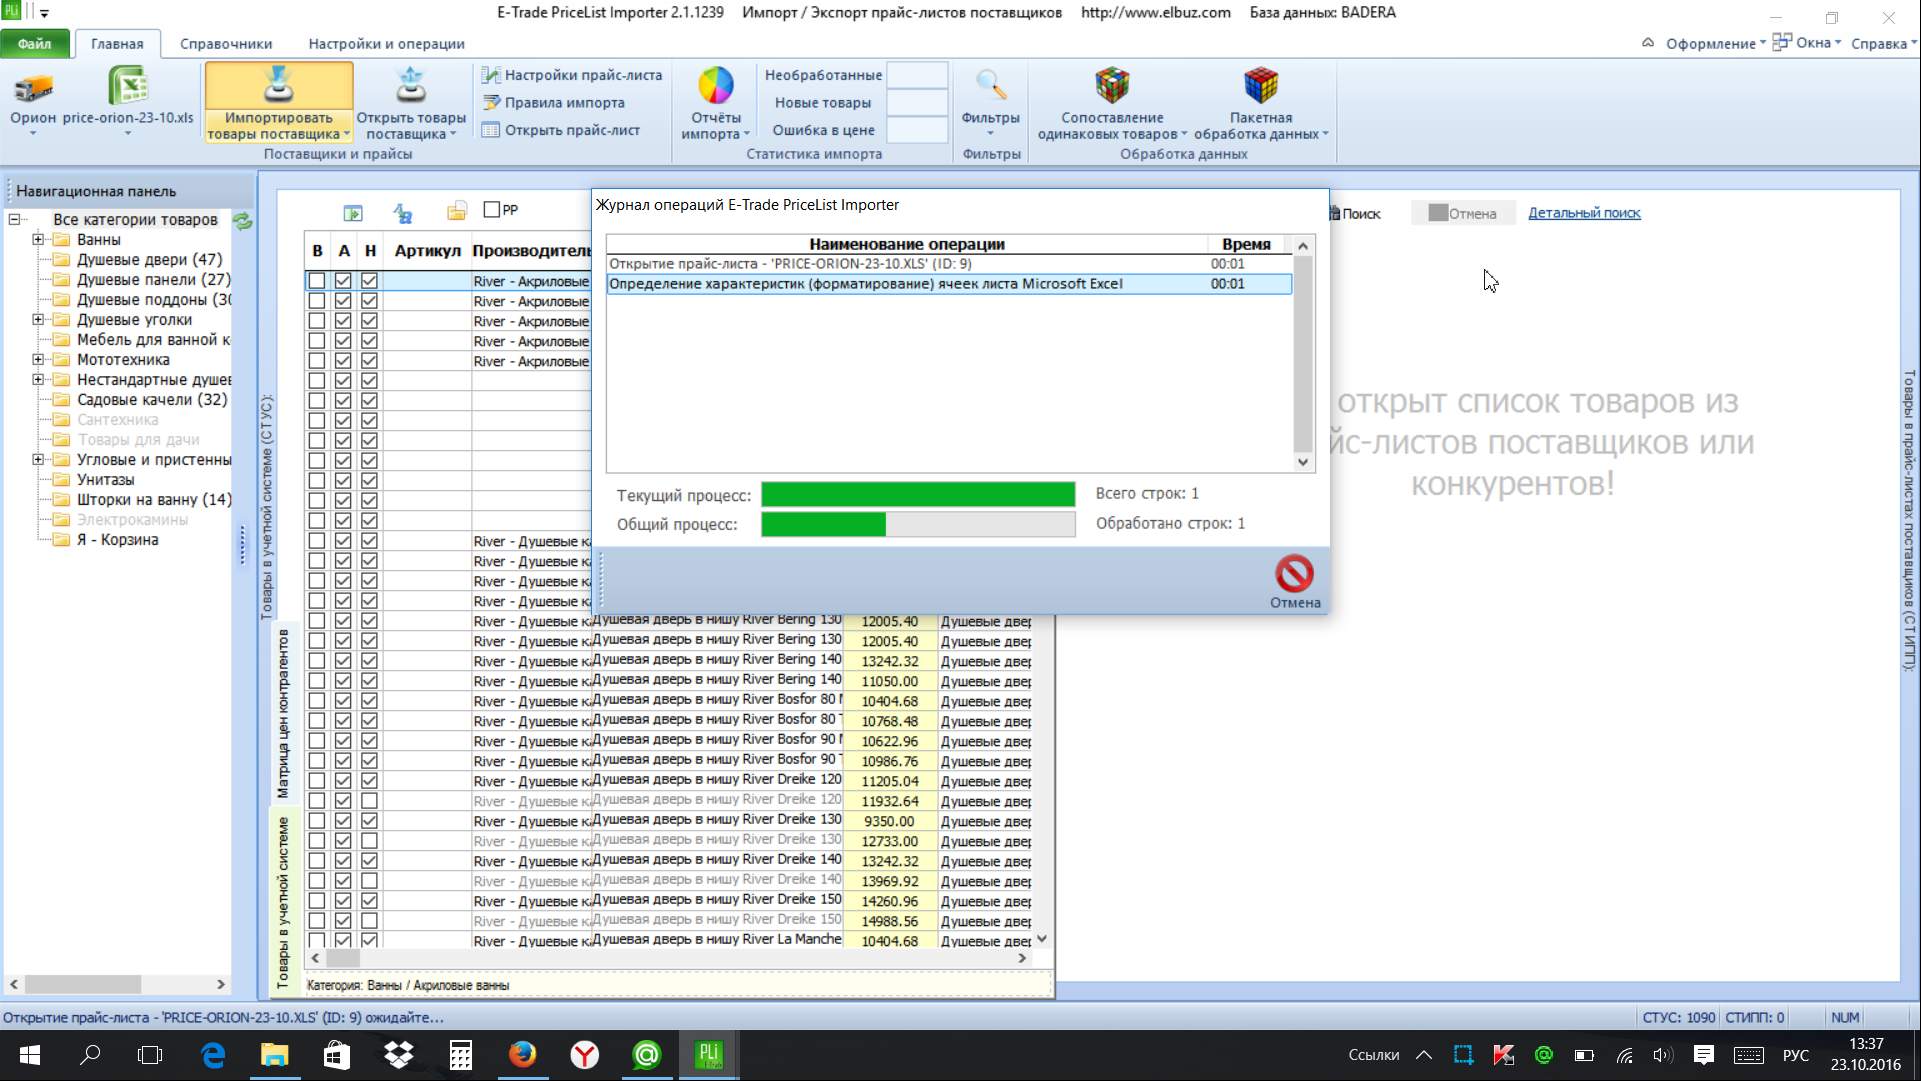
Task: Click the Отмена button beside Поиск
Action: [1462, 213]
